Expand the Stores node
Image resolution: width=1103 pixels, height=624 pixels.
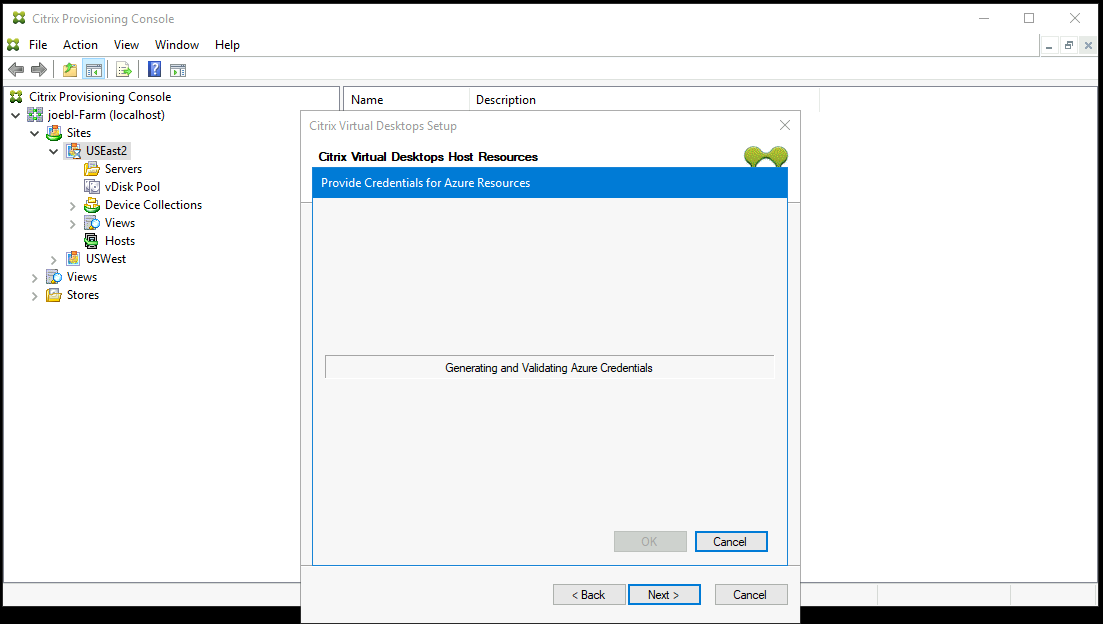[34, 294]
